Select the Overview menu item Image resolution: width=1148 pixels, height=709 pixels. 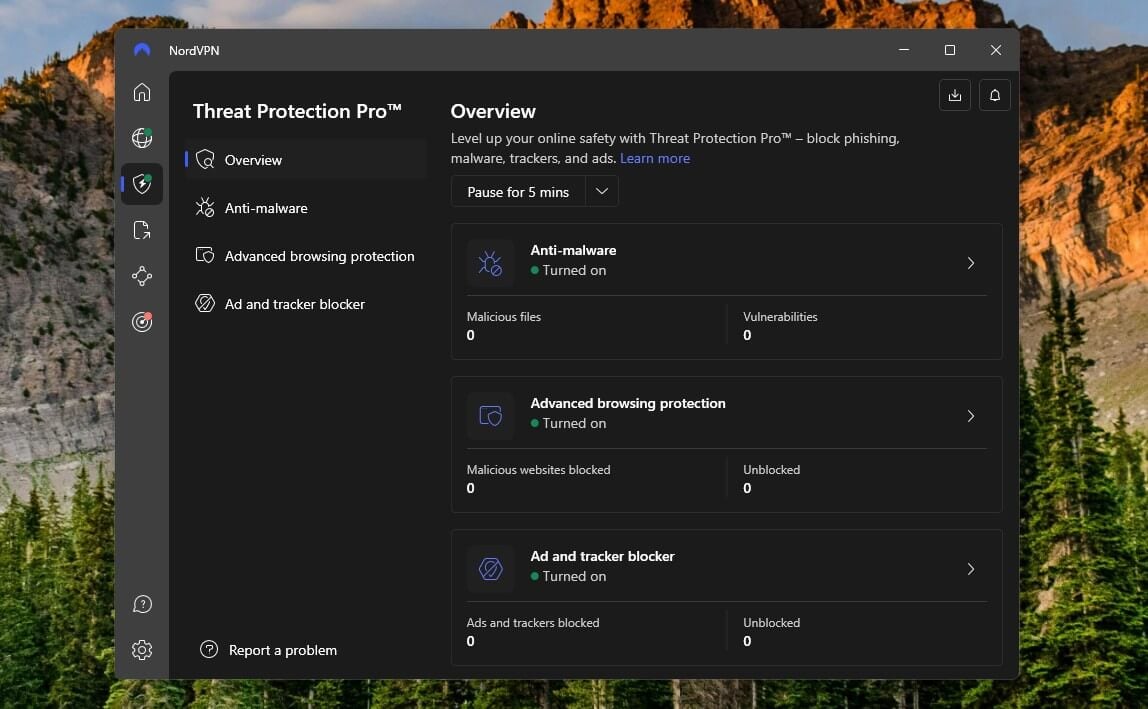(306, 160)
